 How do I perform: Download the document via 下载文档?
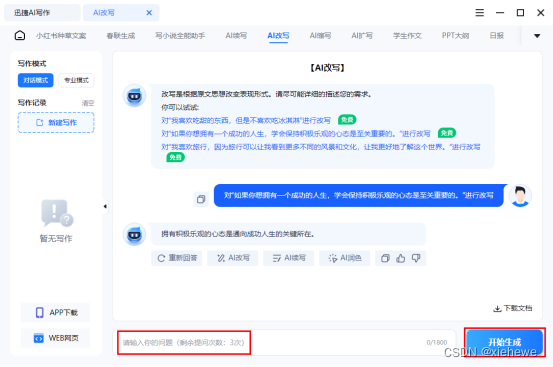tap(512, 308)
